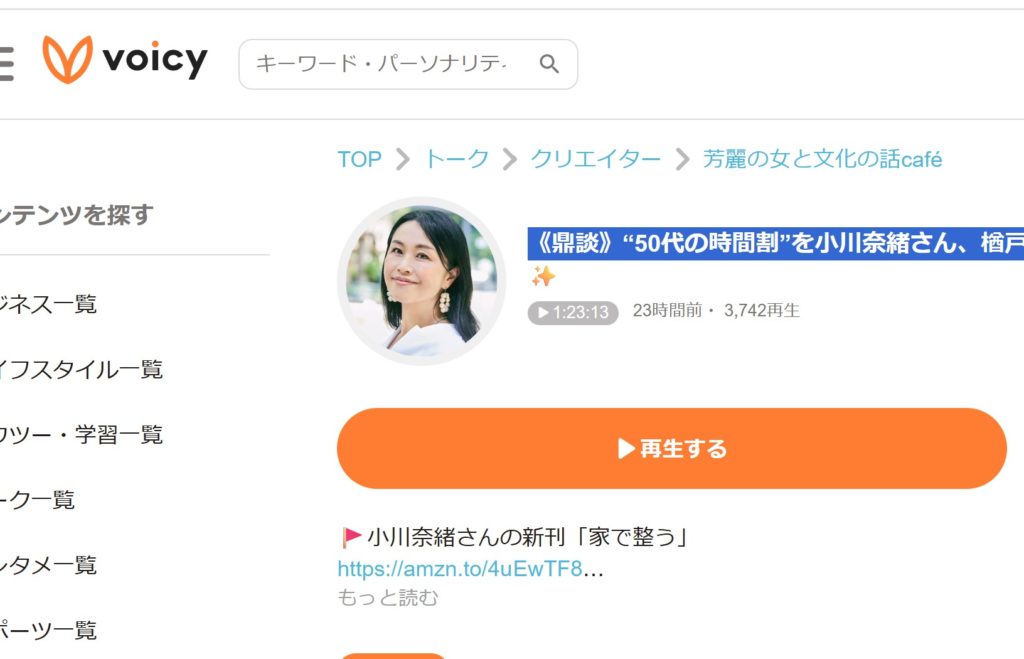Click the highlighted 《鼎談》 episode title
1024x659 pixels.
[x=776, y=243]
